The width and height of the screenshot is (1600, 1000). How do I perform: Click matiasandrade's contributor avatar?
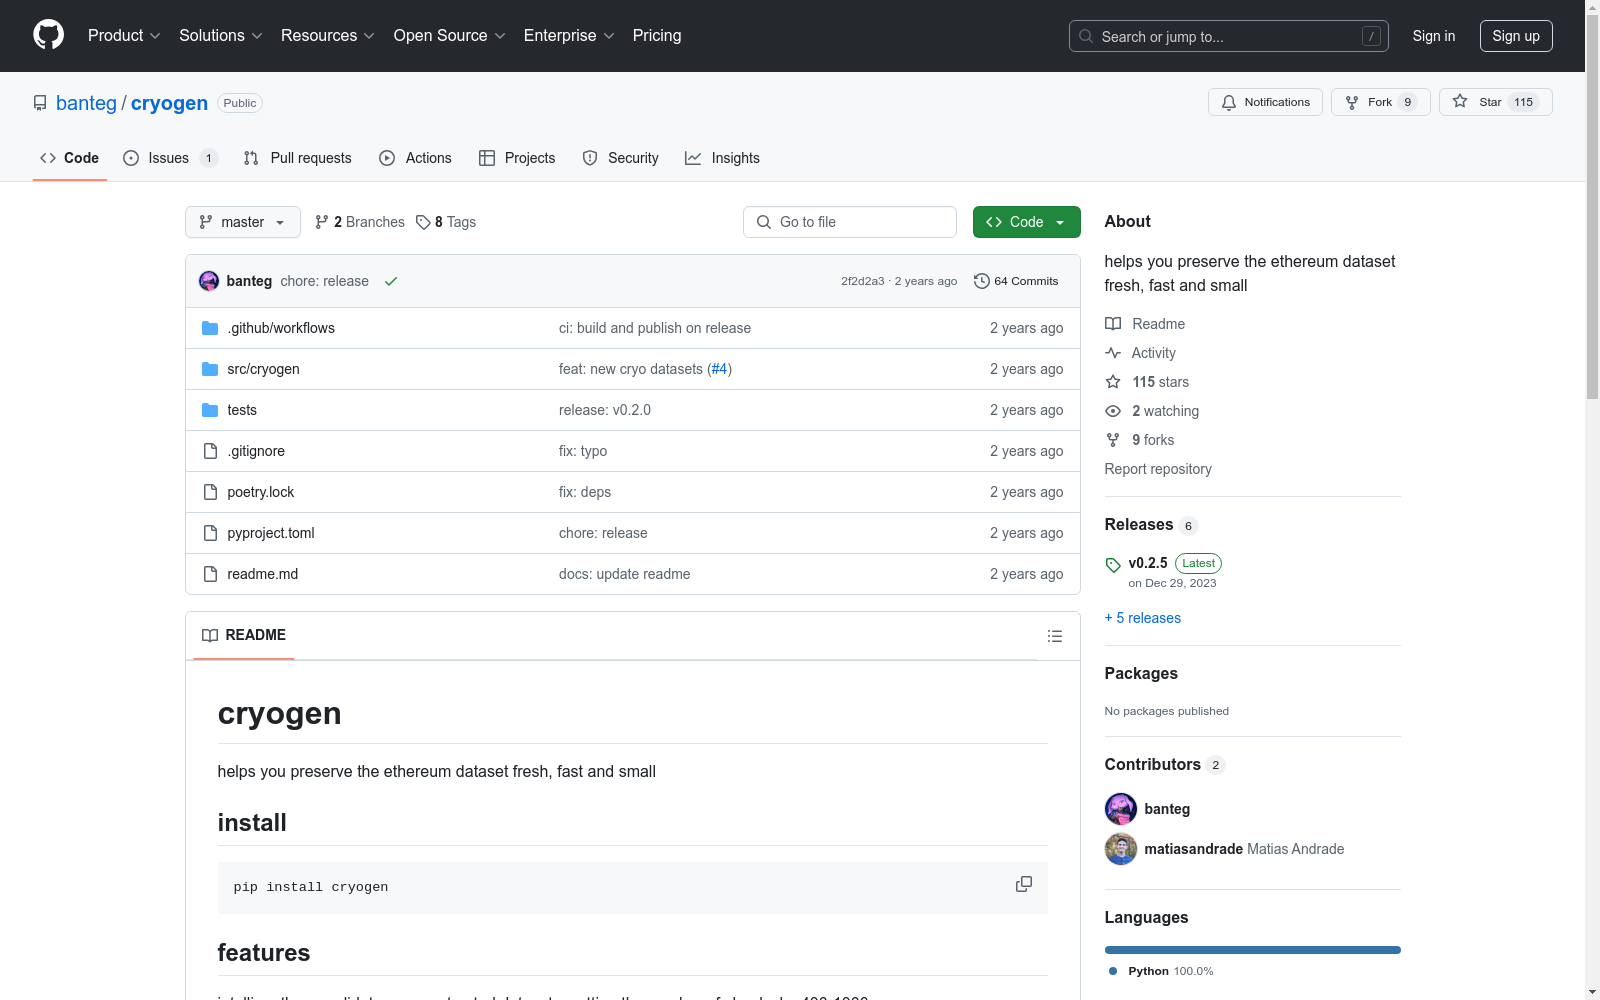1121,849
